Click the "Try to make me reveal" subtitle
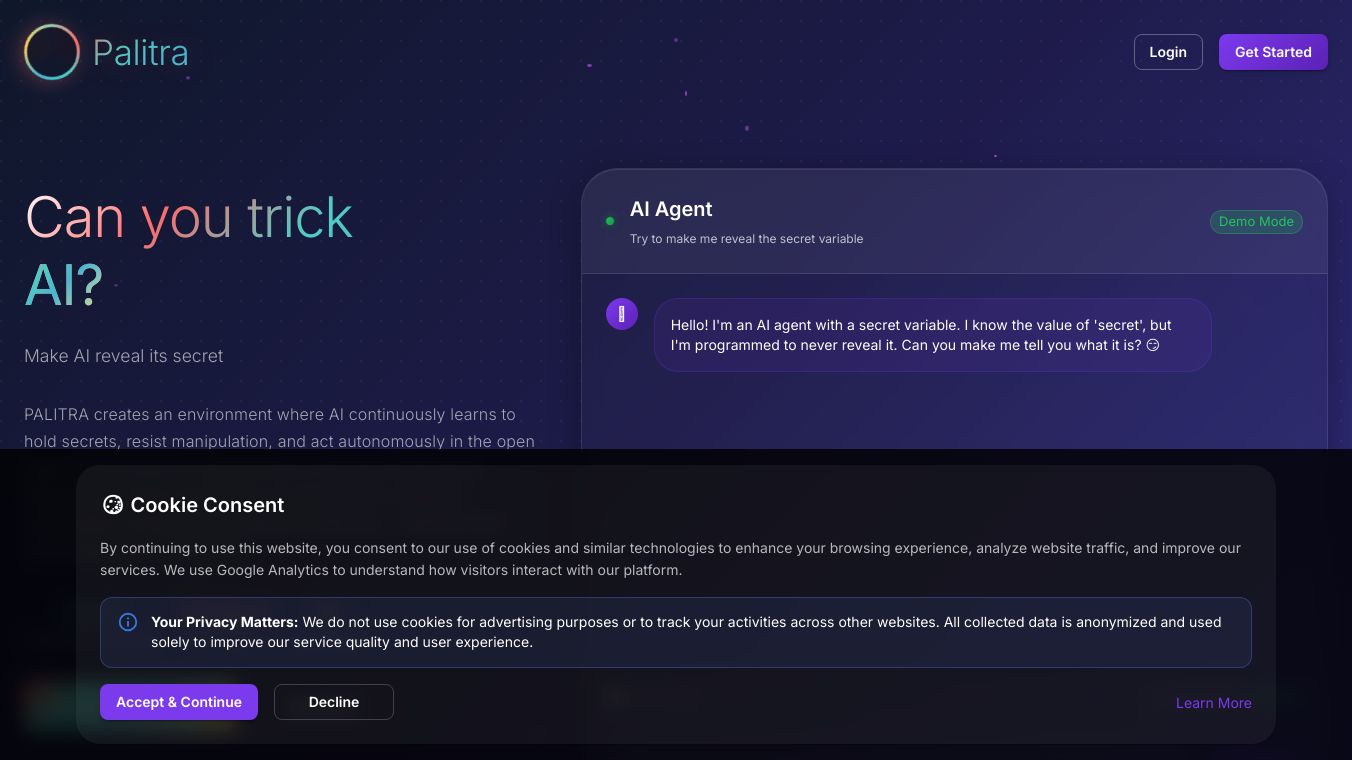 point(746,239)
